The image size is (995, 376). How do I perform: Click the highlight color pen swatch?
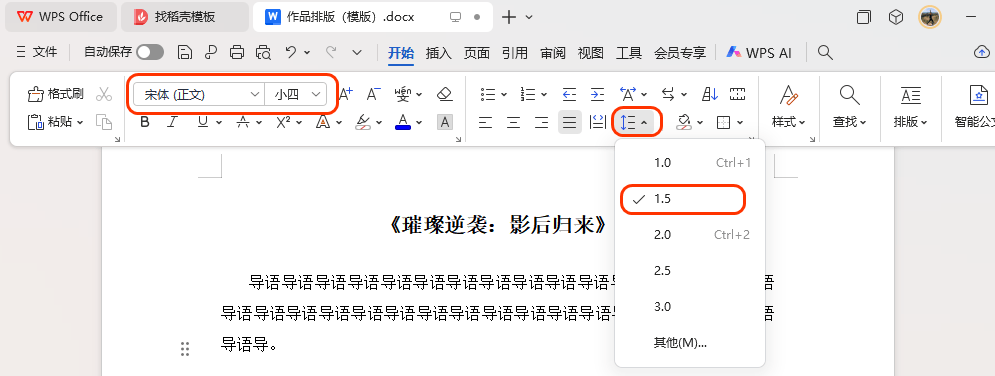tap(362, 122)
